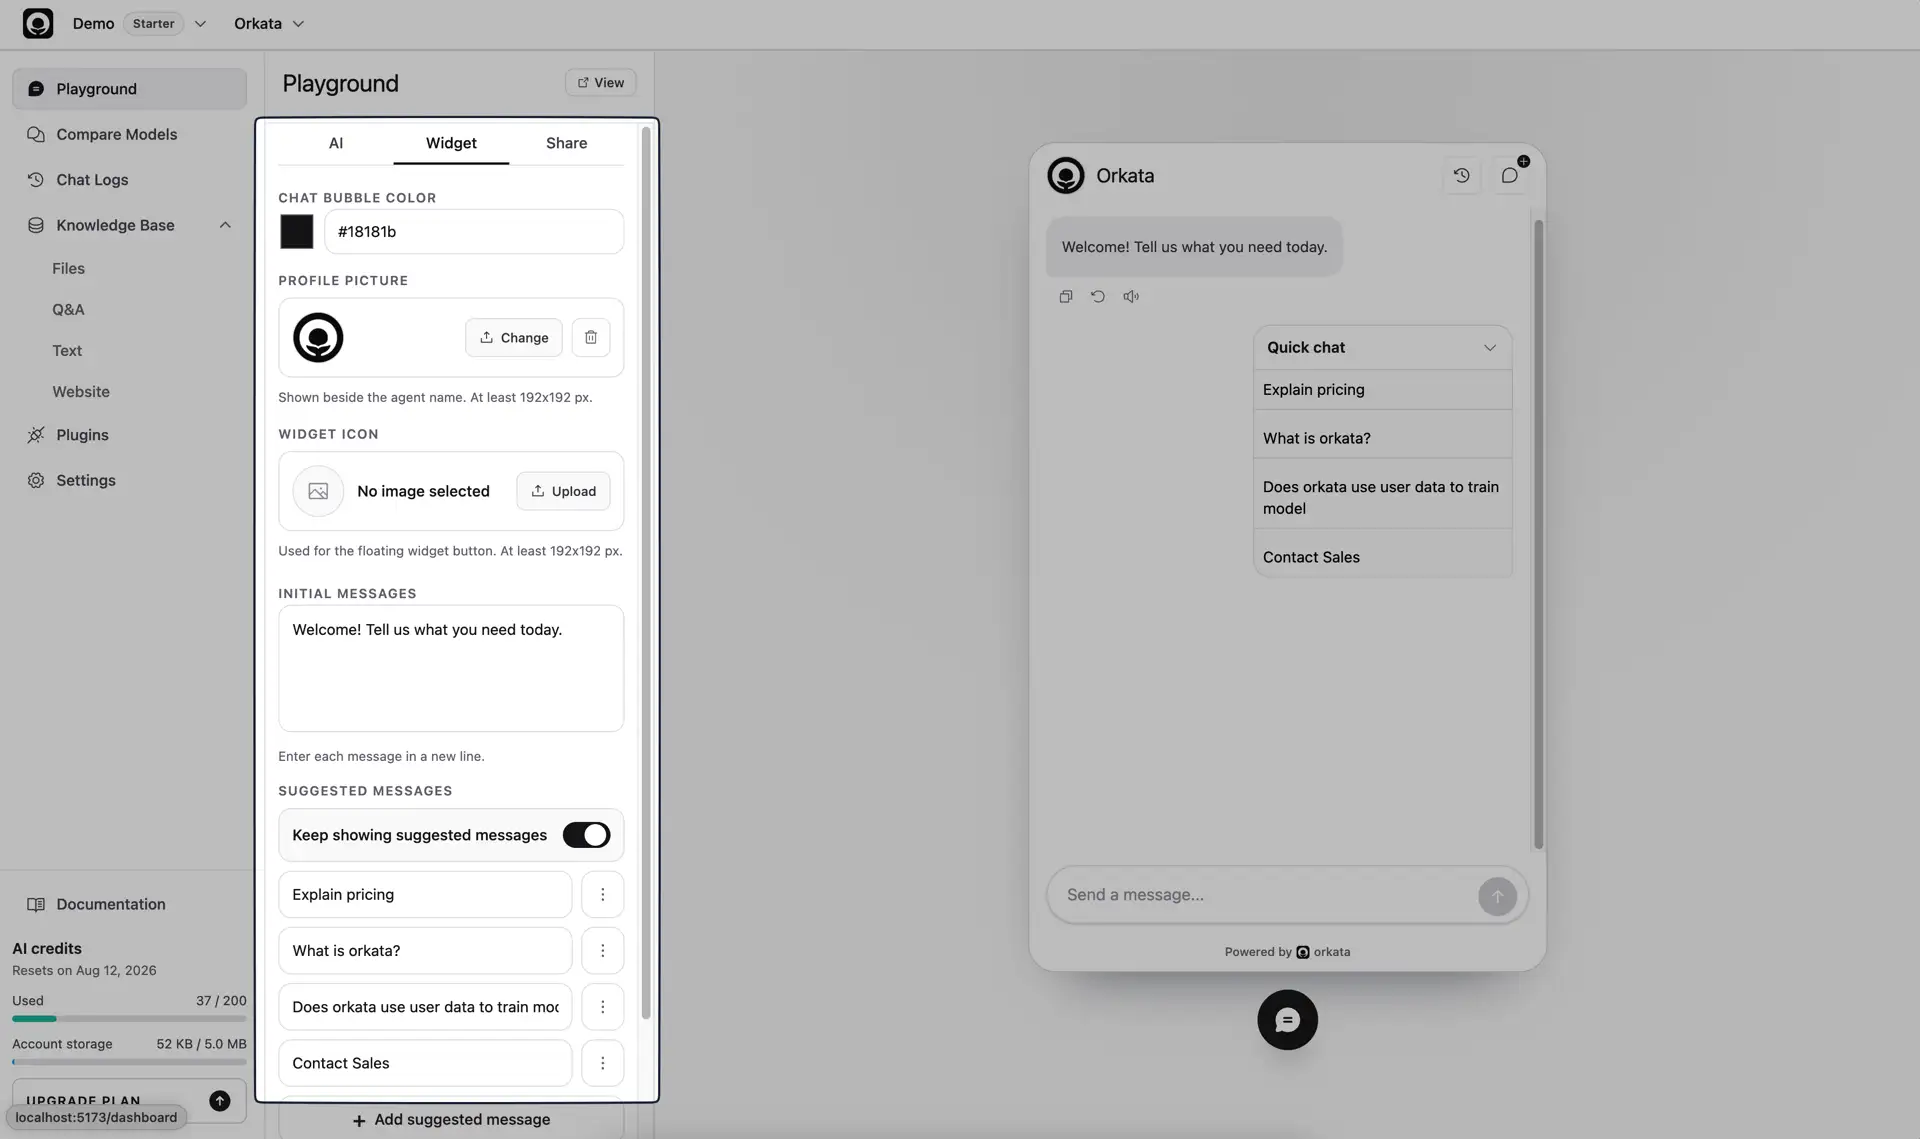Image resolution: width=1920 pixels, height=1139 pixels.
Task: Click Does orkata use user data field
Action: [x=425, y=1006]
